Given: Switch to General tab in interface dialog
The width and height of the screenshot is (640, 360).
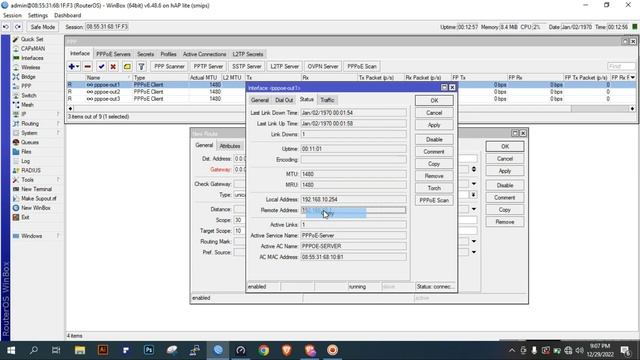Looking at the screenshot, I should [260, 100].
